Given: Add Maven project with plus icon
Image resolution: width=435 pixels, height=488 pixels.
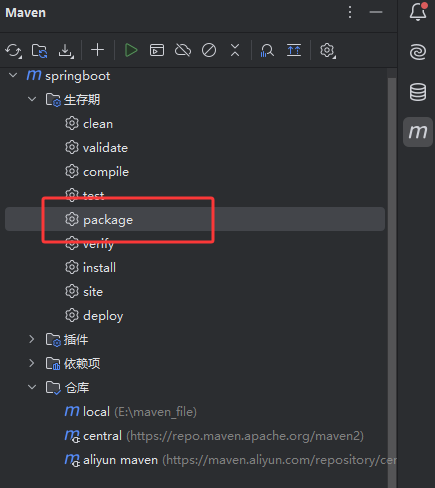Looking at the screenshot, I should (x=97, y=50).
